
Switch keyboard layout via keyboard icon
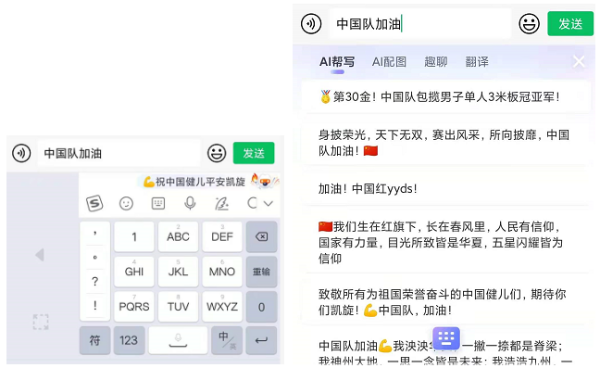coord(158,204)
